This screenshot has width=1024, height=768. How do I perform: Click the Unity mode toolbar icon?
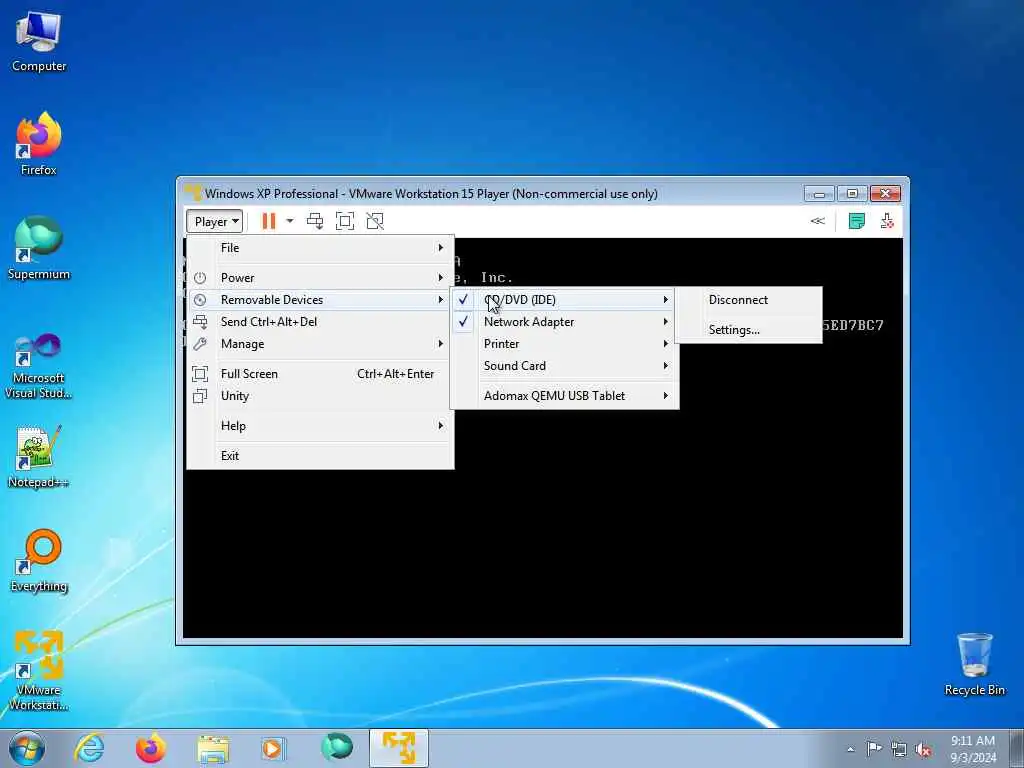point(375,221)
